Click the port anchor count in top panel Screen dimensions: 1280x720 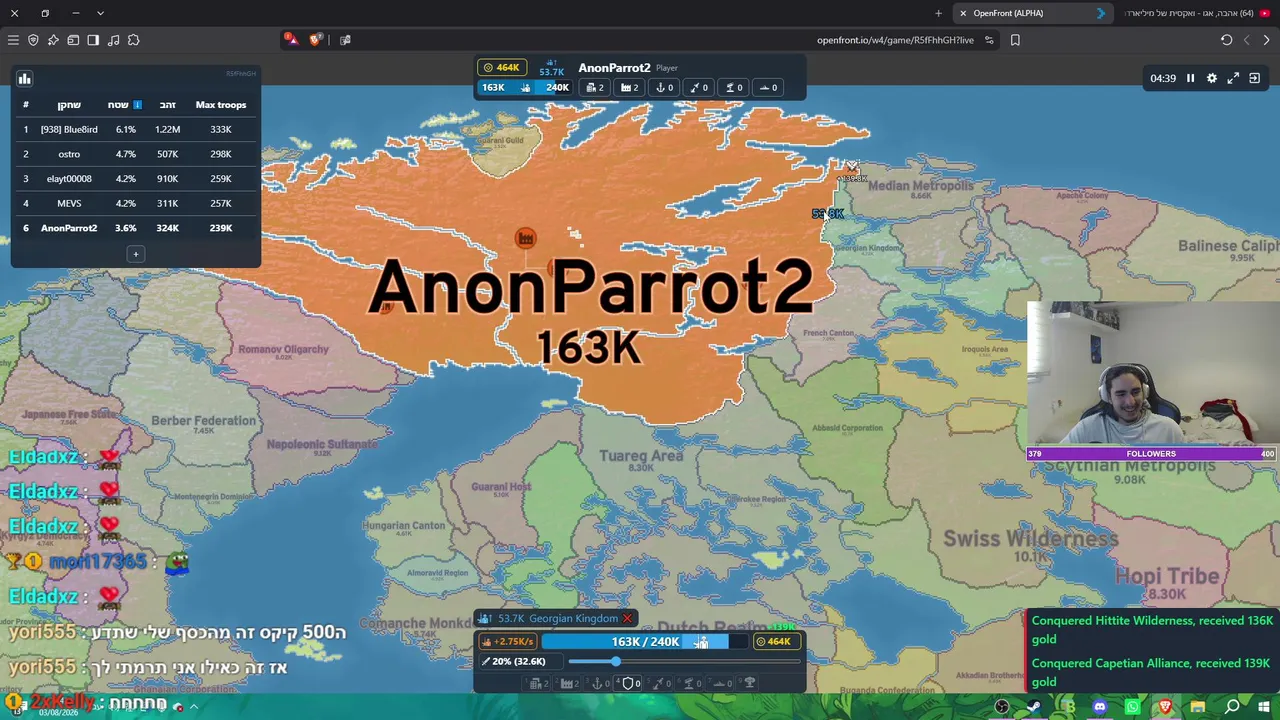click(665, 88)
